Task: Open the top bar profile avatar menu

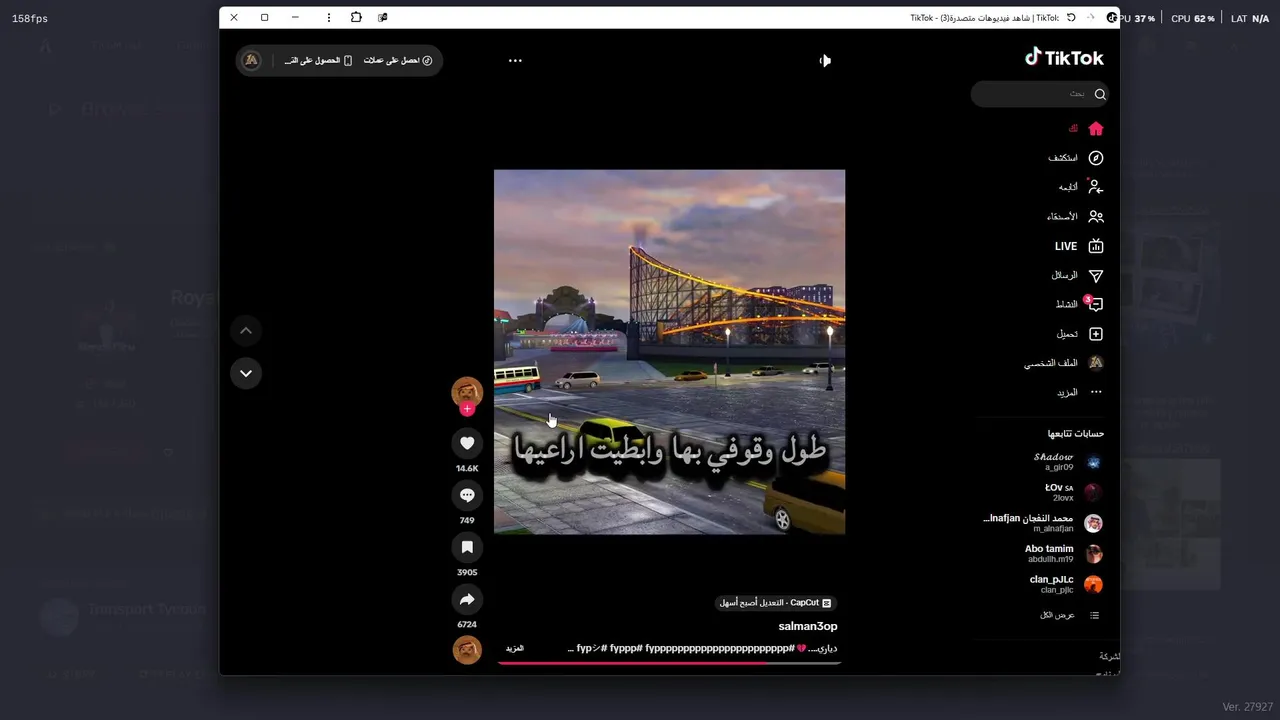Action: [251, 60]
